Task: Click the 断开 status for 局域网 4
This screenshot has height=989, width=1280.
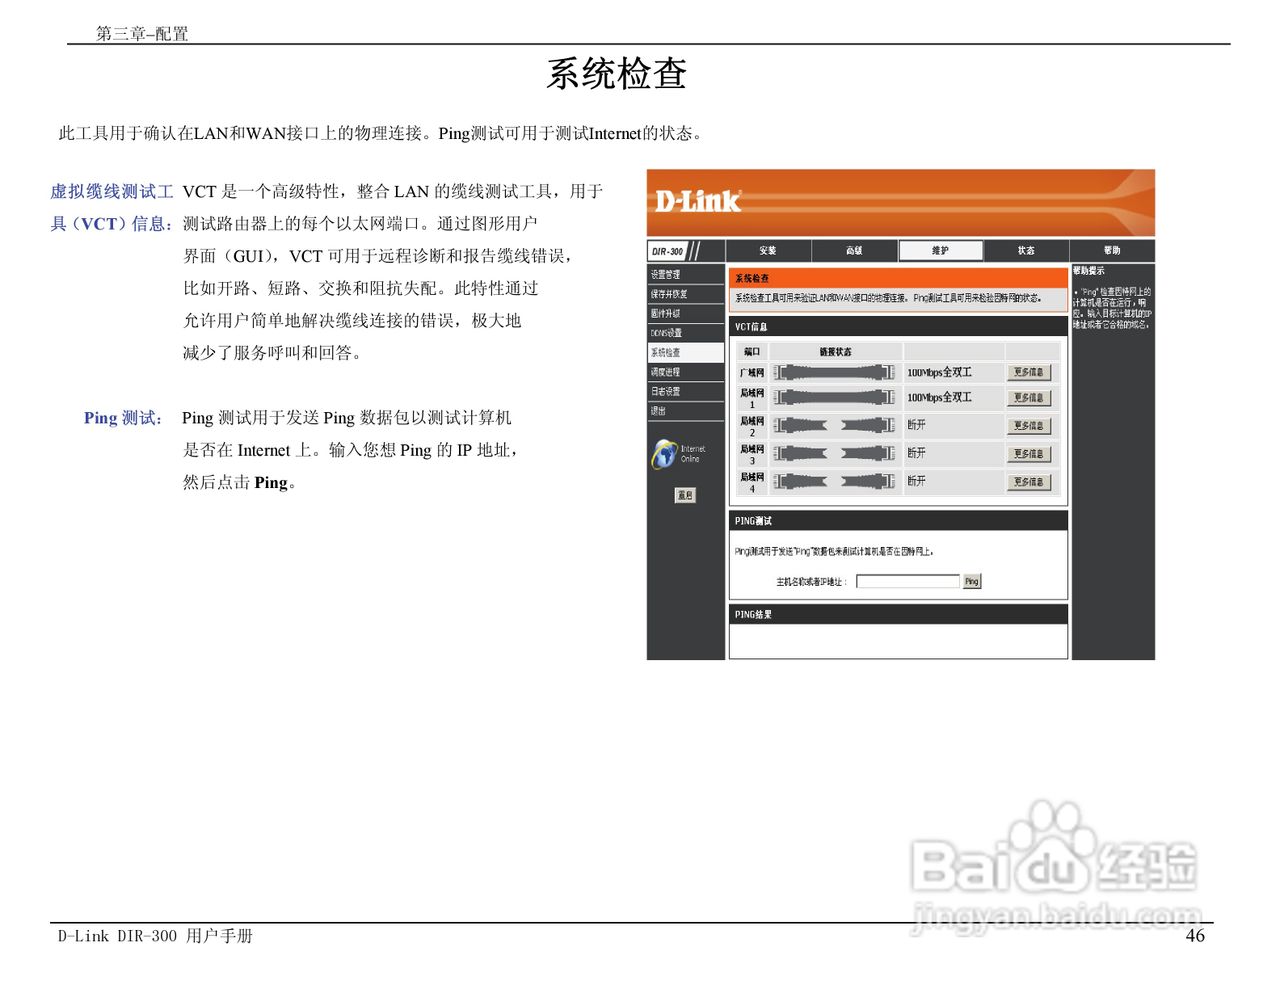Action: click(916, 481)
